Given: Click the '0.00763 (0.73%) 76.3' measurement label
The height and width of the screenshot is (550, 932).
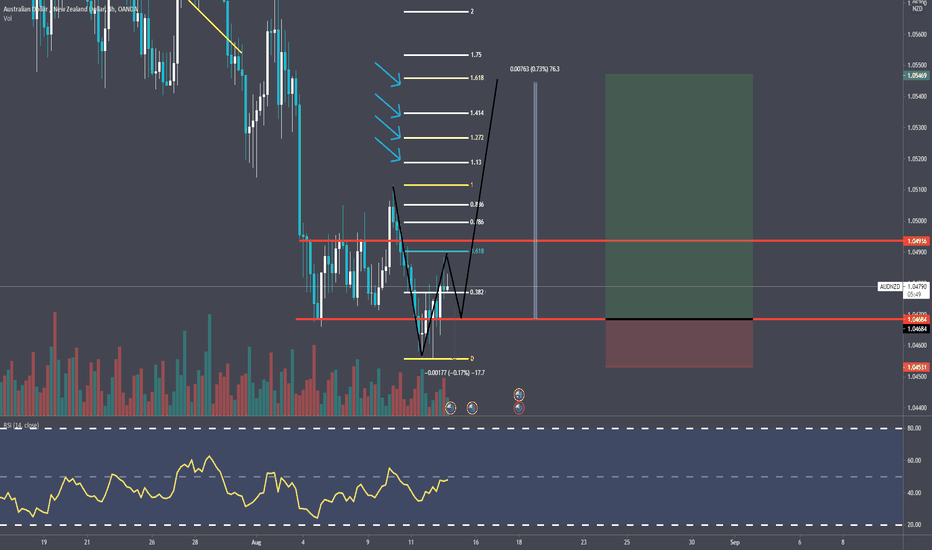Looking at the screenshot, I should click(534, 69).
